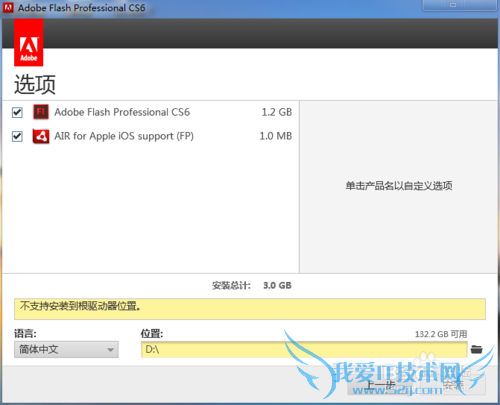Screen dimensions: 500x405
Task: Click the 单击产品名以自定义选项 hint text
Action: click(399, 186)
